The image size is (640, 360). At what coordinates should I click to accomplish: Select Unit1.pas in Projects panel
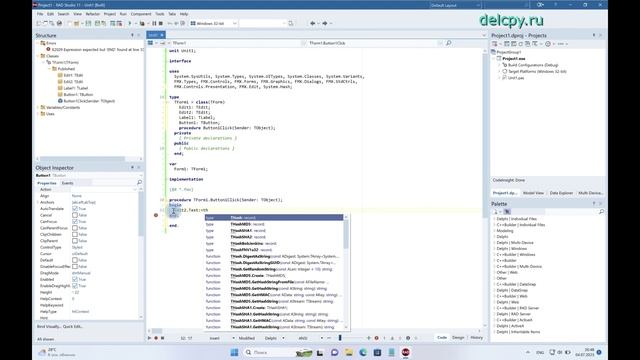click(516, 78)
